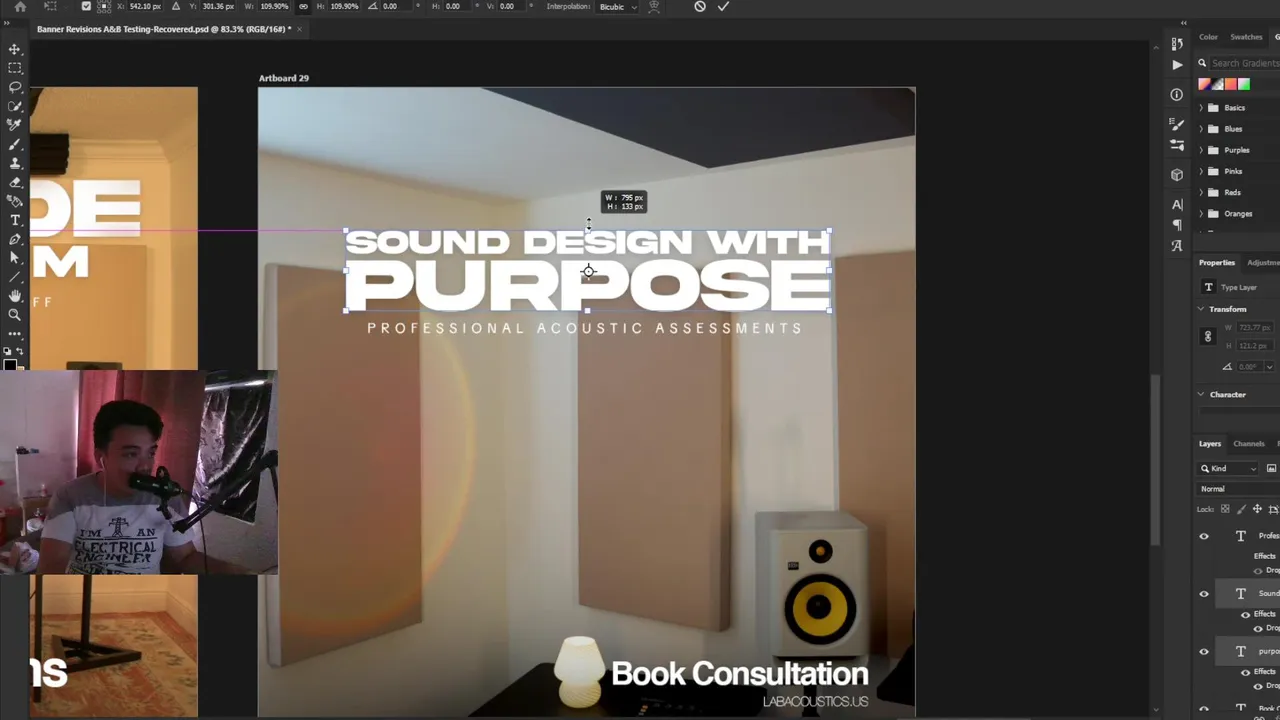1280x720 pixels.
Task: Toggle Effects visibility under purpose layer
Action: tap(1246, 672)
